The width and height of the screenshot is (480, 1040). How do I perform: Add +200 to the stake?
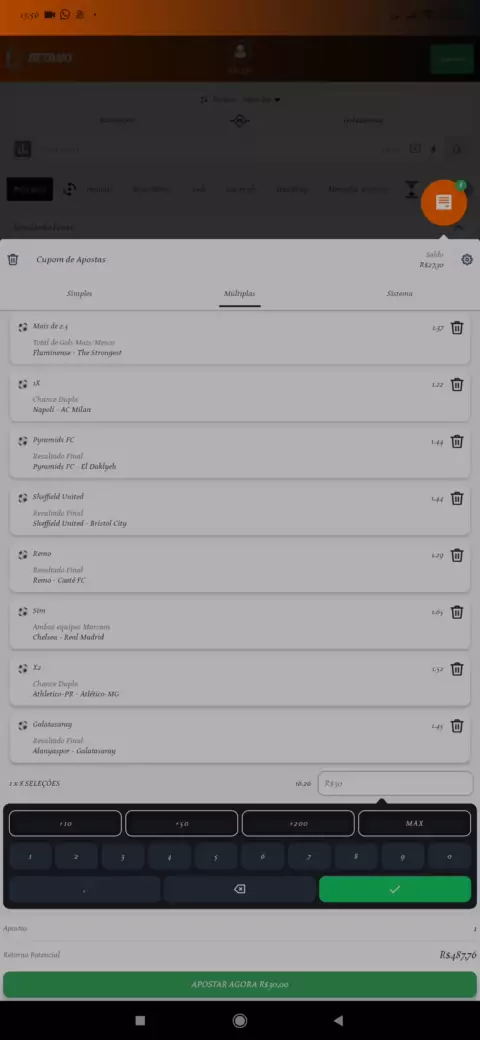pos(298,823)
